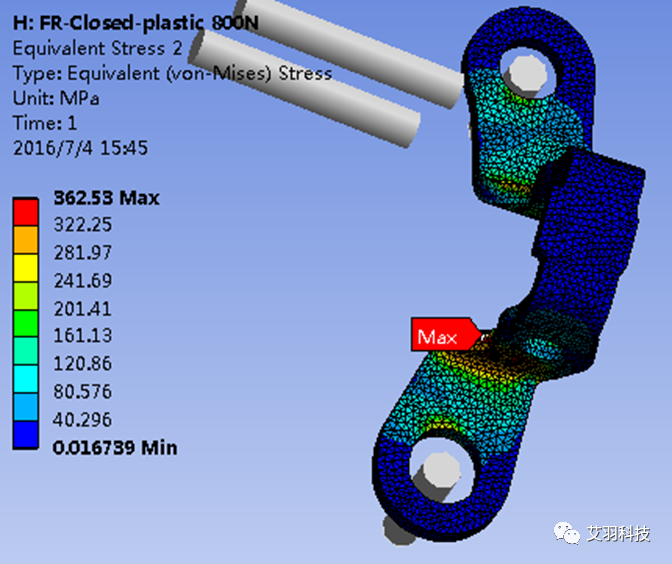The image size is (672, 564).
Task: Click the legend value 161.13
Action: pyautogui.click(x=83, y=336)
